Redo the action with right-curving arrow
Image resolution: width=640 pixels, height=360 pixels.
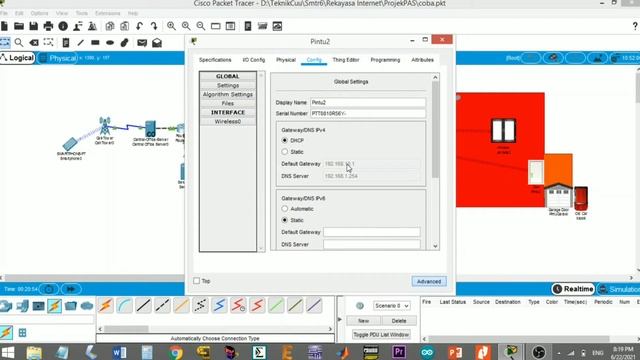(x=154, y=27)
